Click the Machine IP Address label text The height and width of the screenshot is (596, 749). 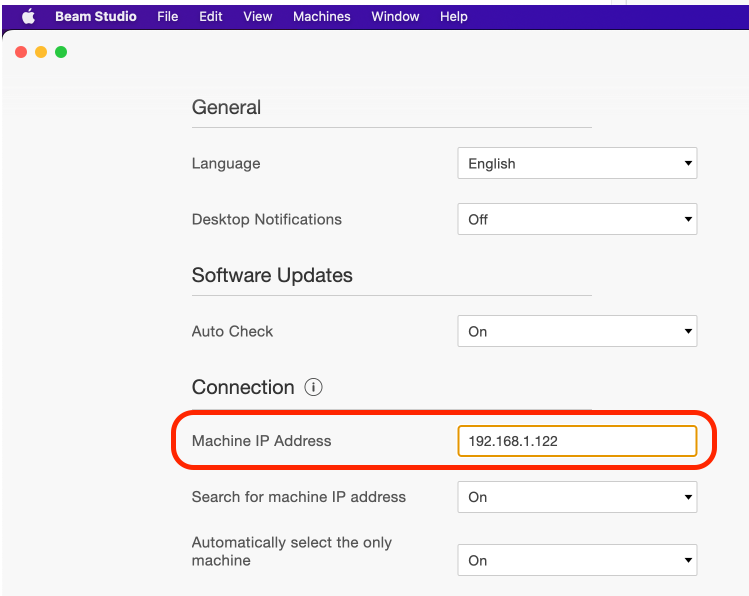tap(261, 441)
